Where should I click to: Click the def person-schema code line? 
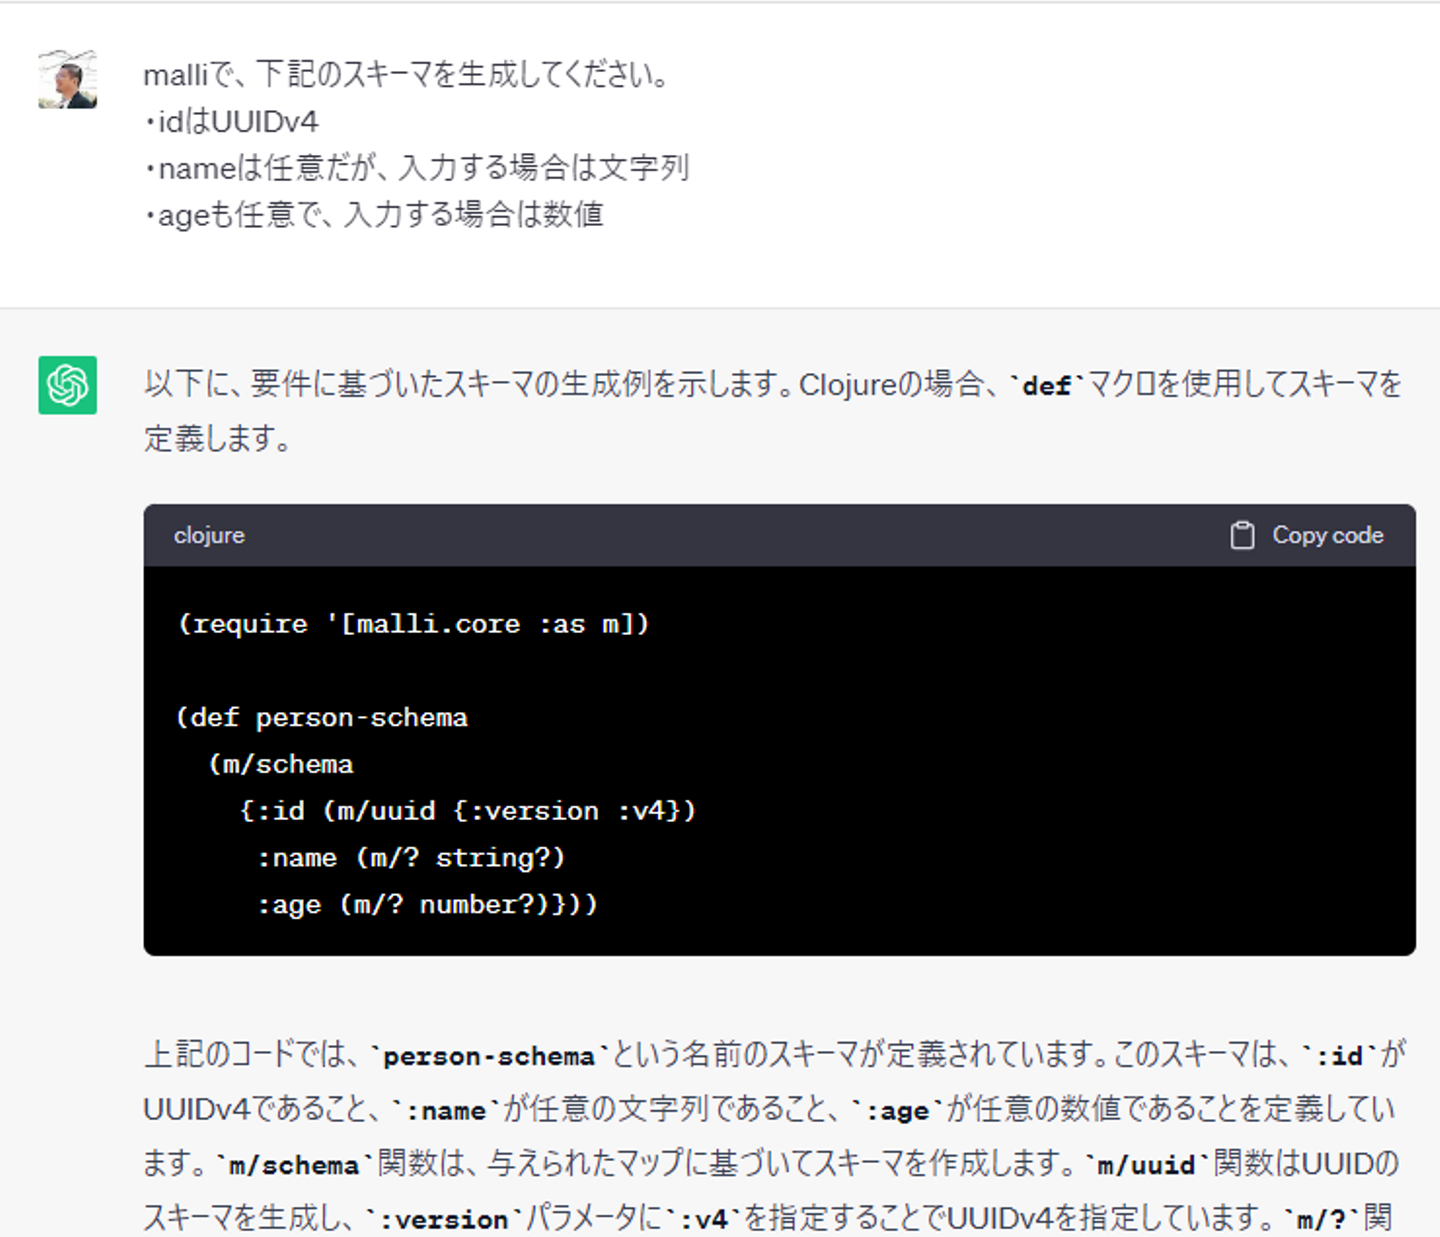point(322,718)
